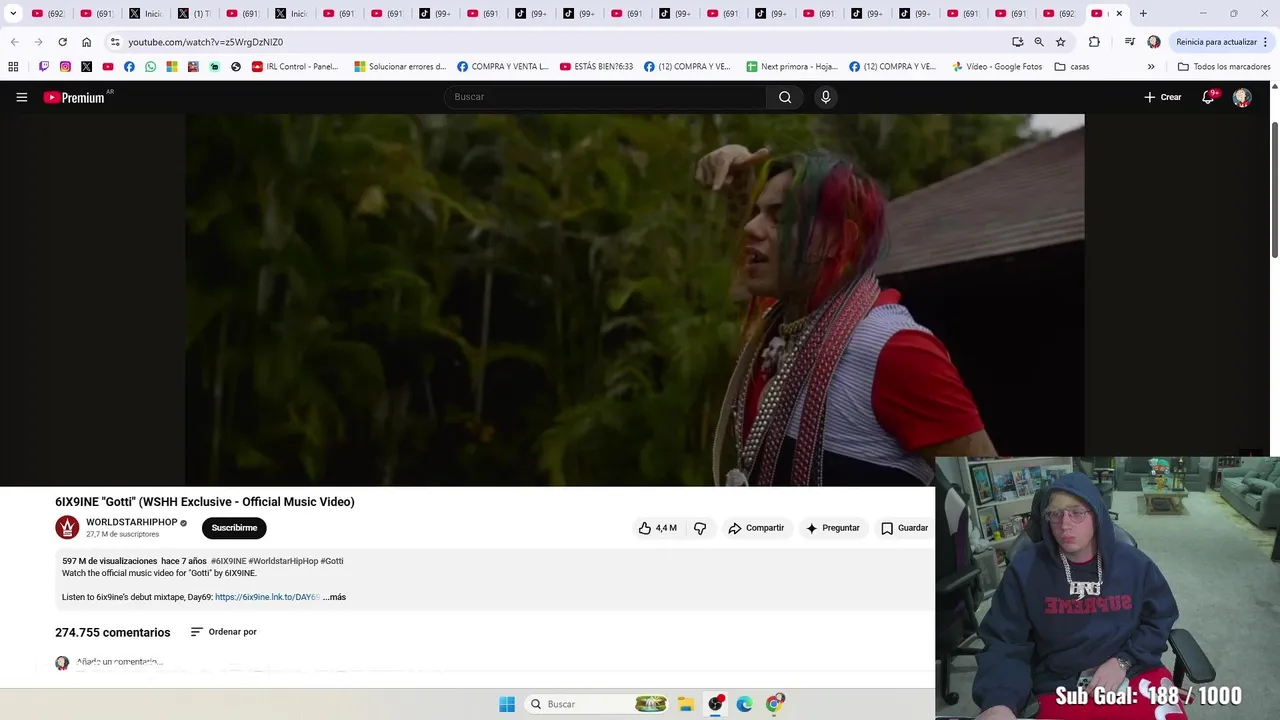Open the zoom magnifier in address bar
Screen dimensions: 1280x720
(x=1039, y=42)
